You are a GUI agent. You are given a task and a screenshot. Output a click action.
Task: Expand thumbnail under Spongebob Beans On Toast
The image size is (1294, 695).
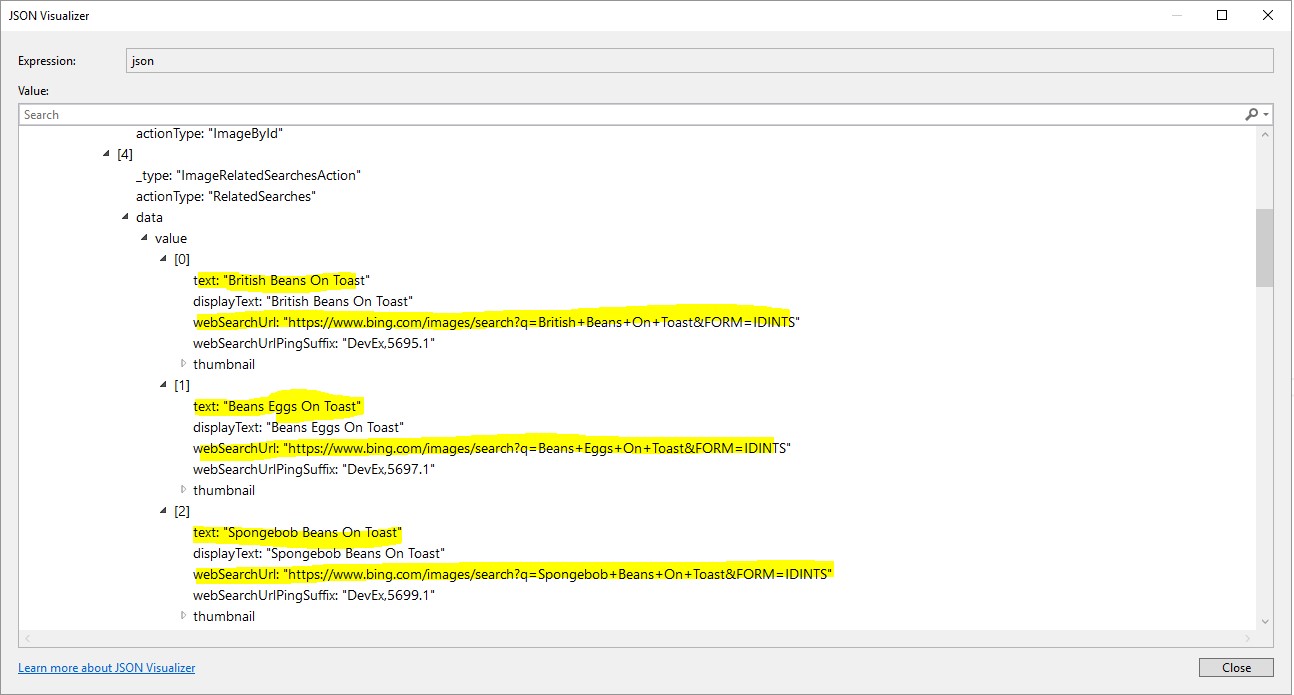(183, 616)
